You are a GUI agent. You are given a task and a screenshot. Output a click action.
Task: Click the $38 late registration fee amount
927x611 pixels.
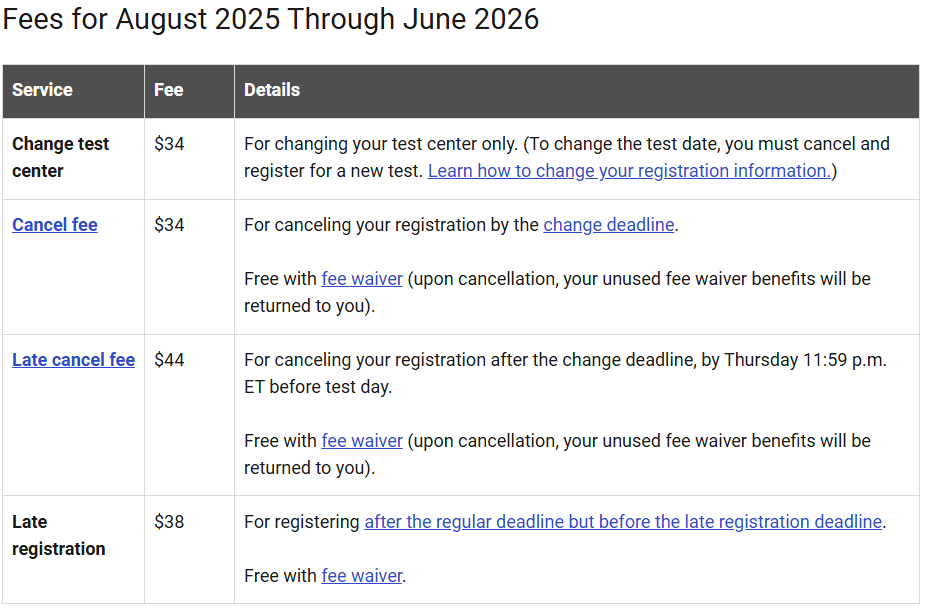(170, 522)
